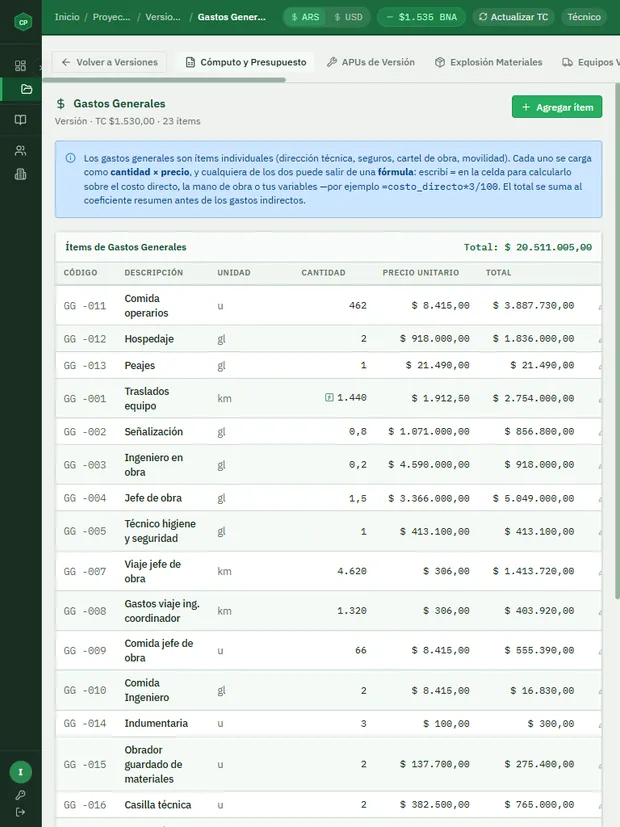Click TOTAL column header
Image resolution: width=620 pixels, height=827 pixels.
(498, 273)
